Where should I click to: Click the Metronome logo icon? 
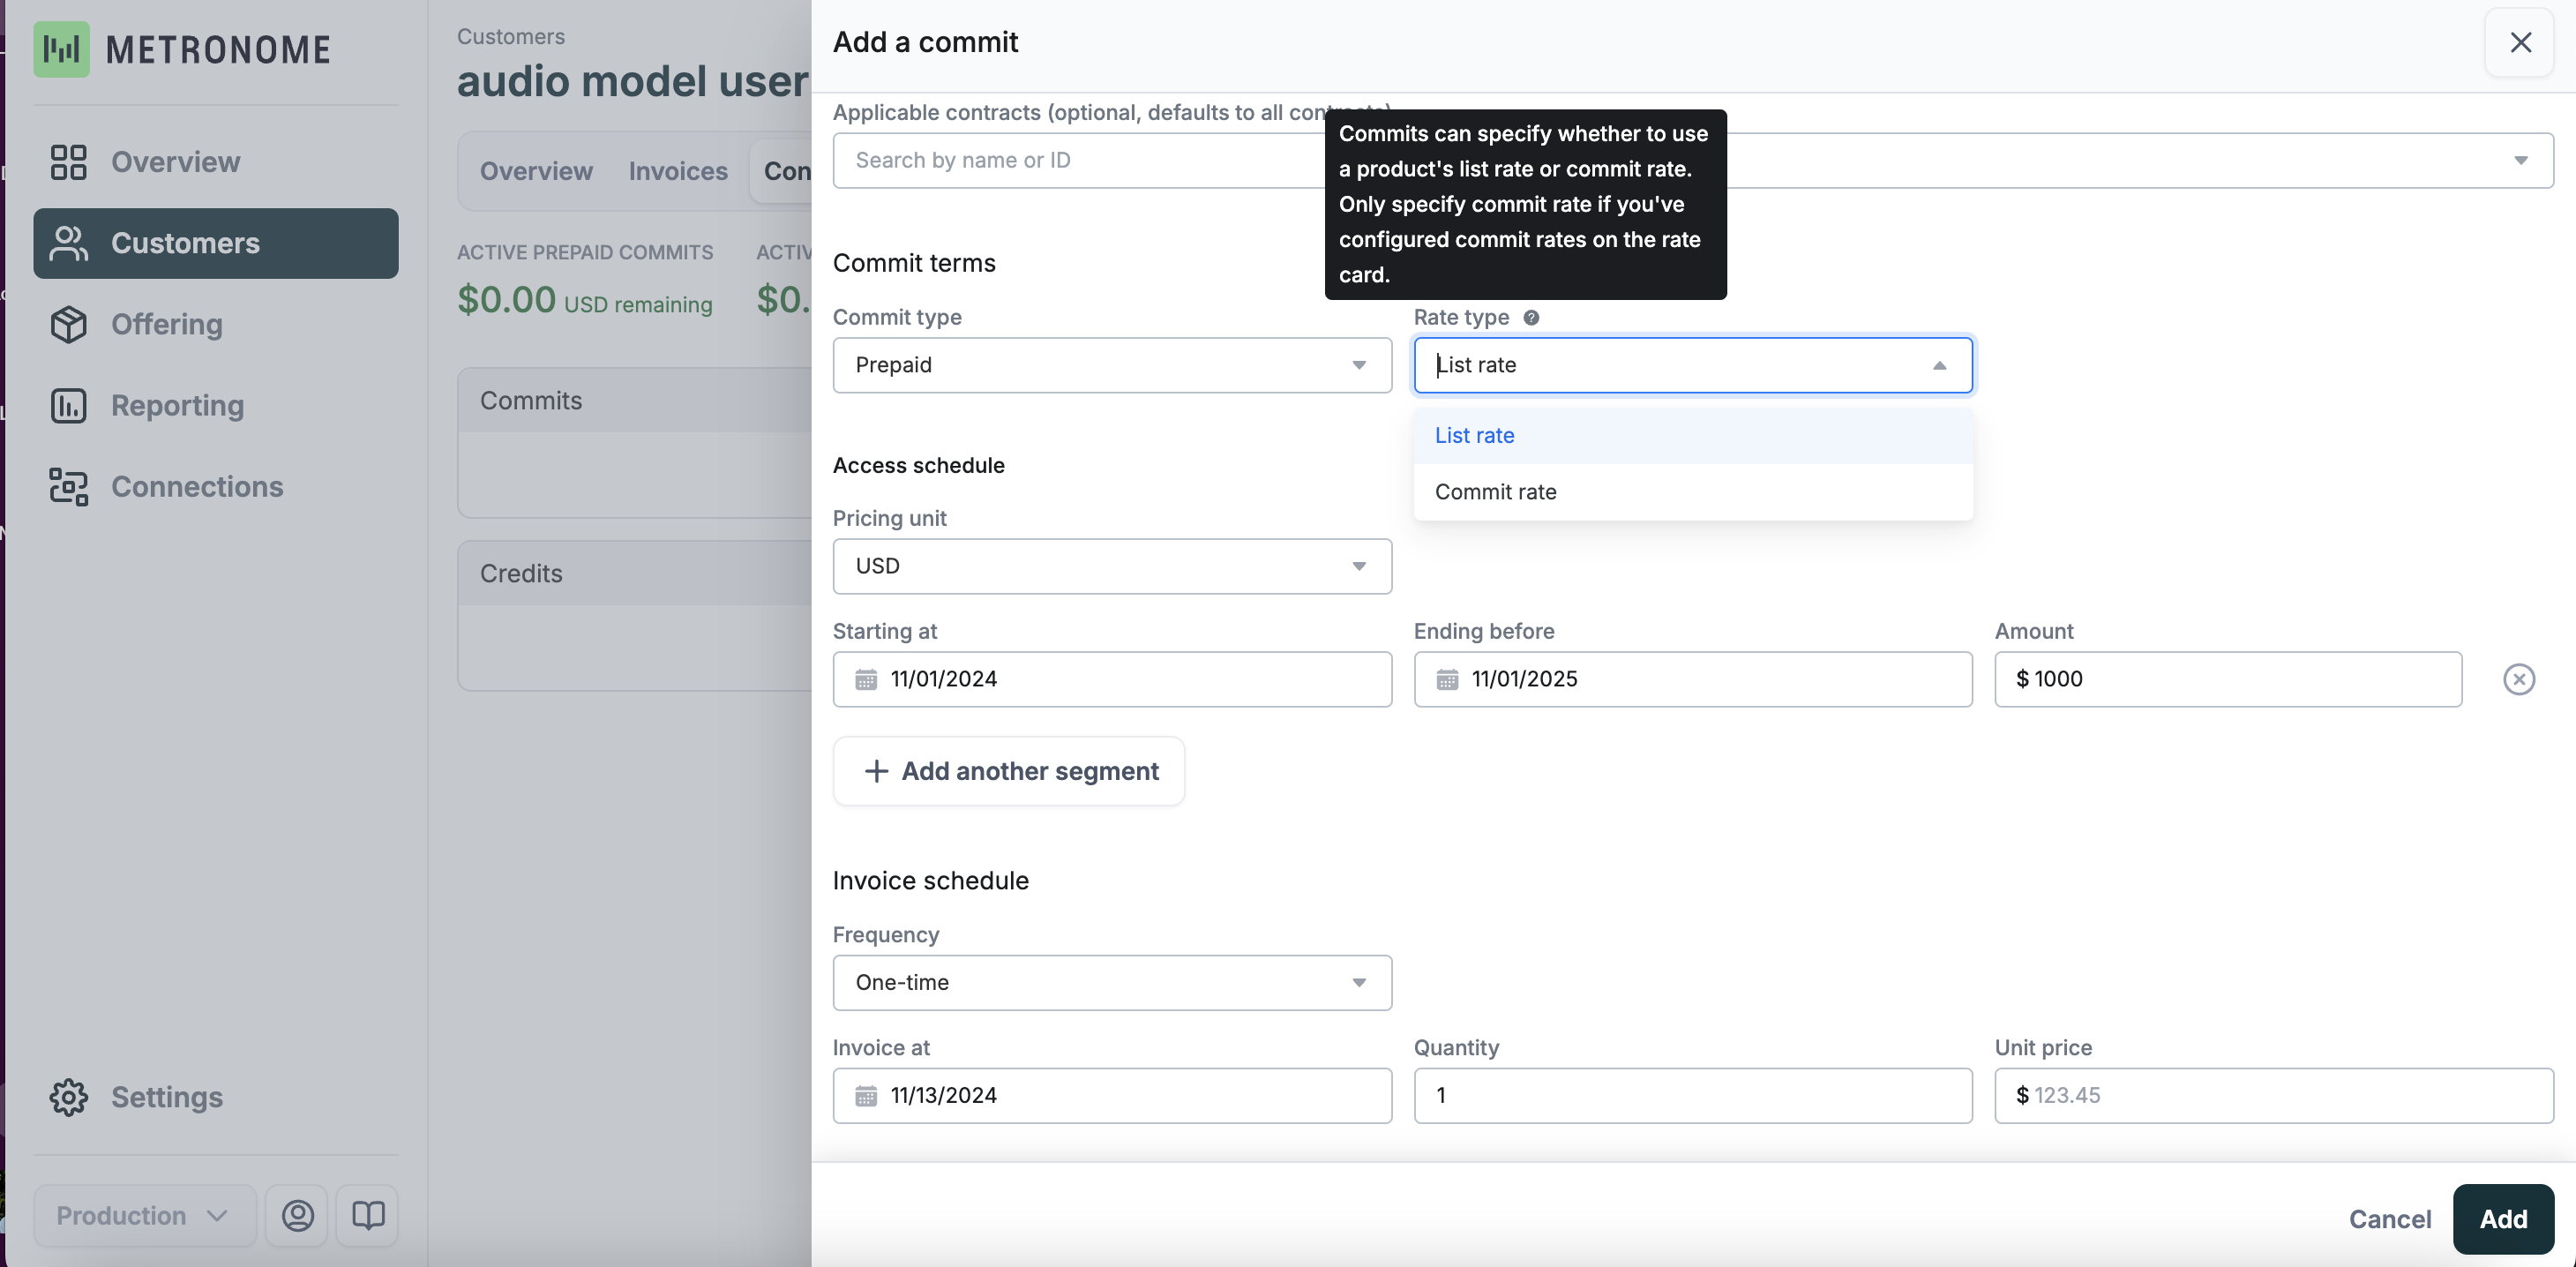coord(61,49)
